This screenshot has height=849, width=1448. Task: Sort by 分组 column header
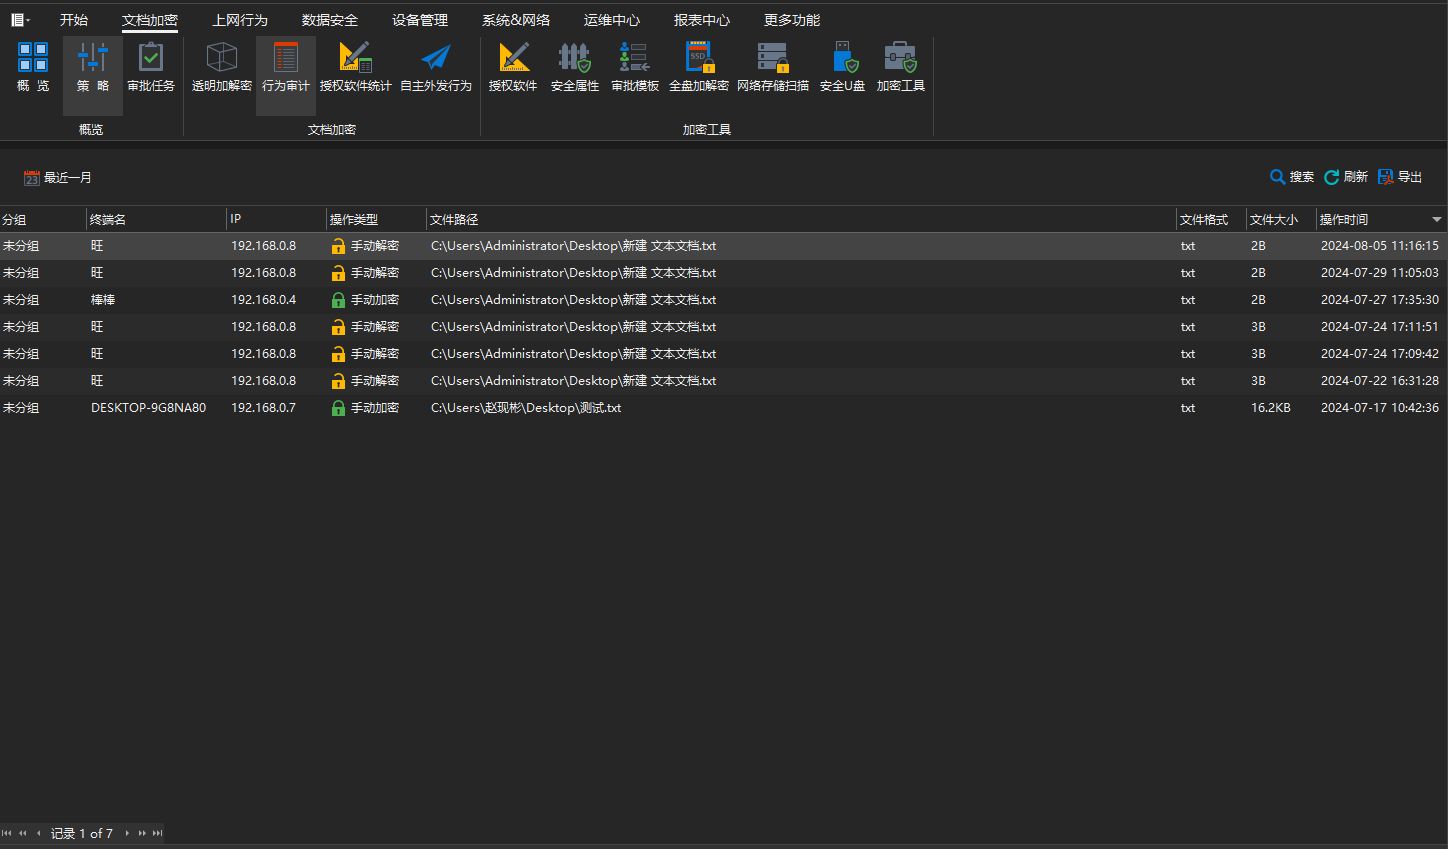(x=43, y=219)
